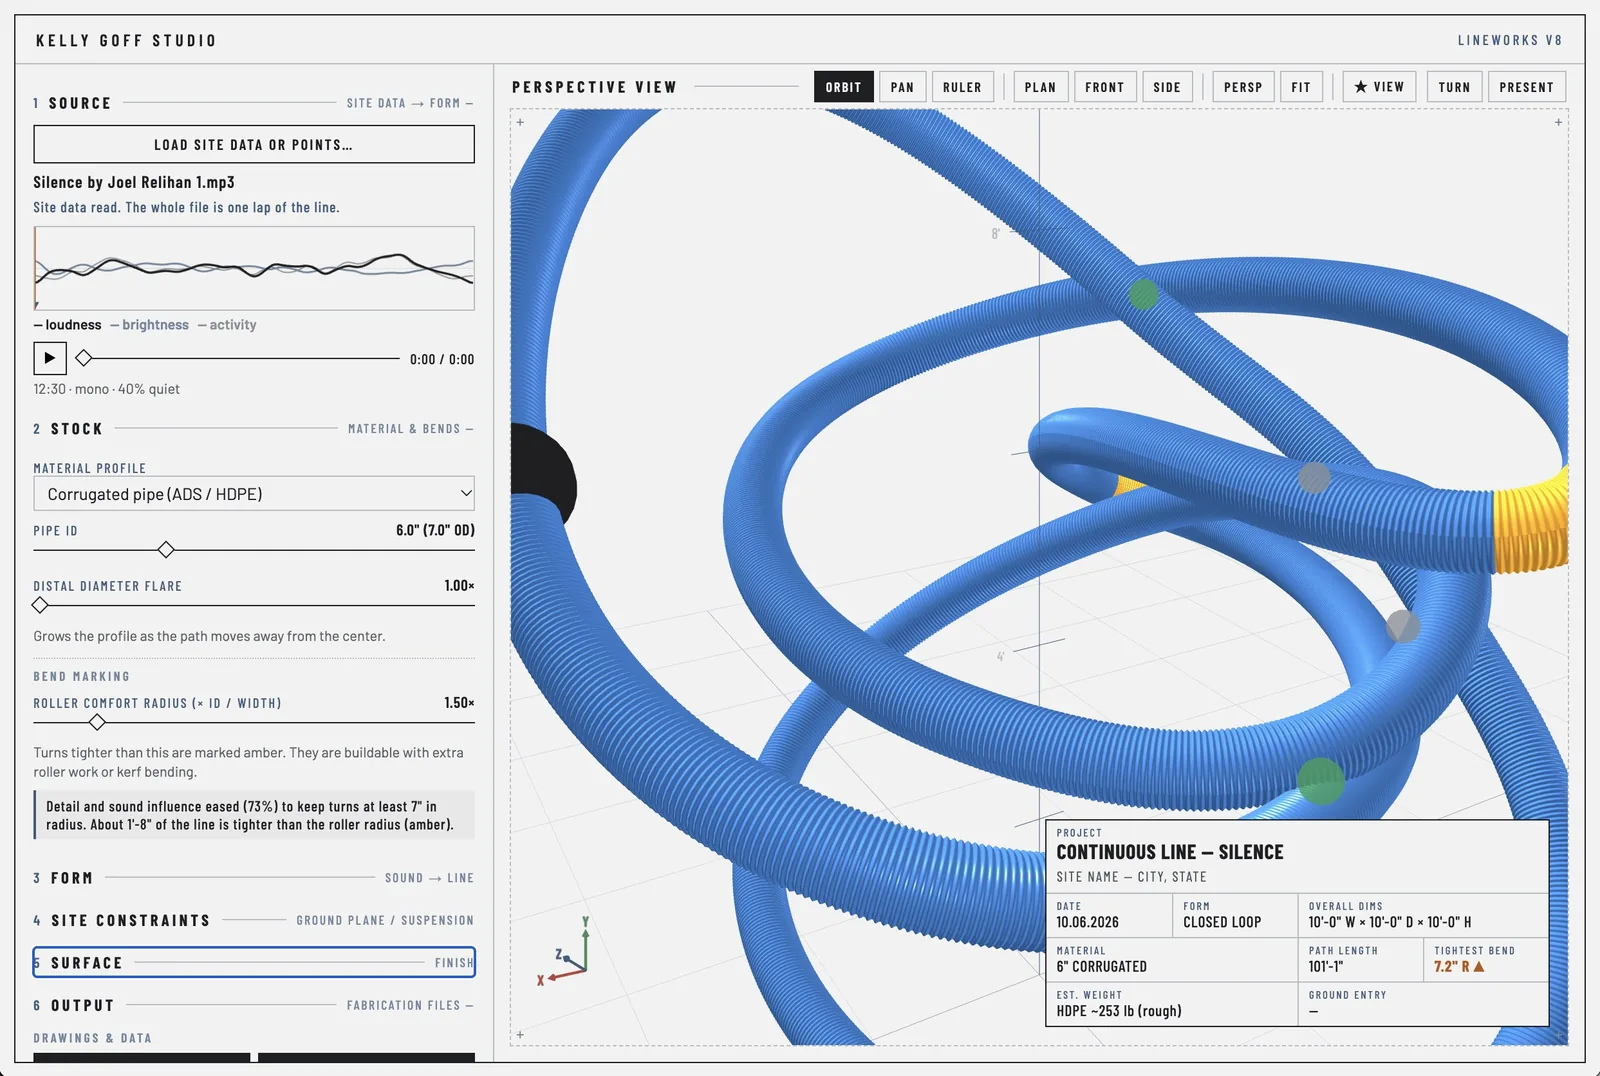Click the audio waveform graph
The image size is (1600, 1076).
[254, 268]
